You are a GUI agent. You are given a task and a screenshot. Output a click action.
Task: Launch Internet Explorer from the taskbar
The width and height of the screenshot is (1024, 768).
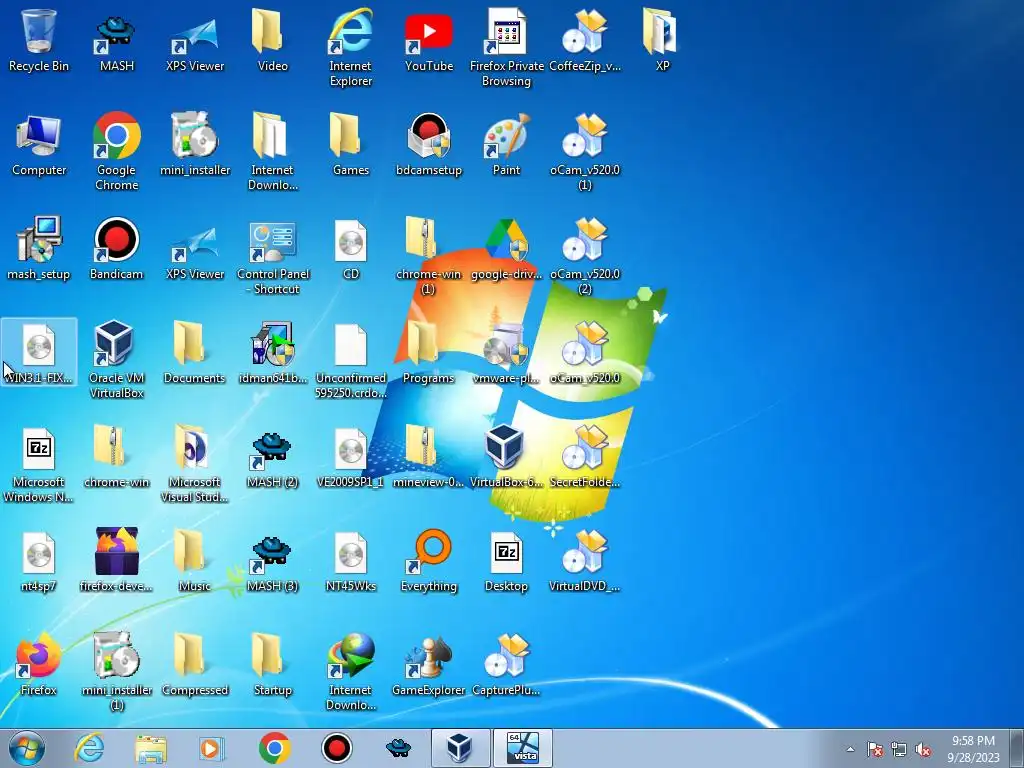[x=89, y=748]
